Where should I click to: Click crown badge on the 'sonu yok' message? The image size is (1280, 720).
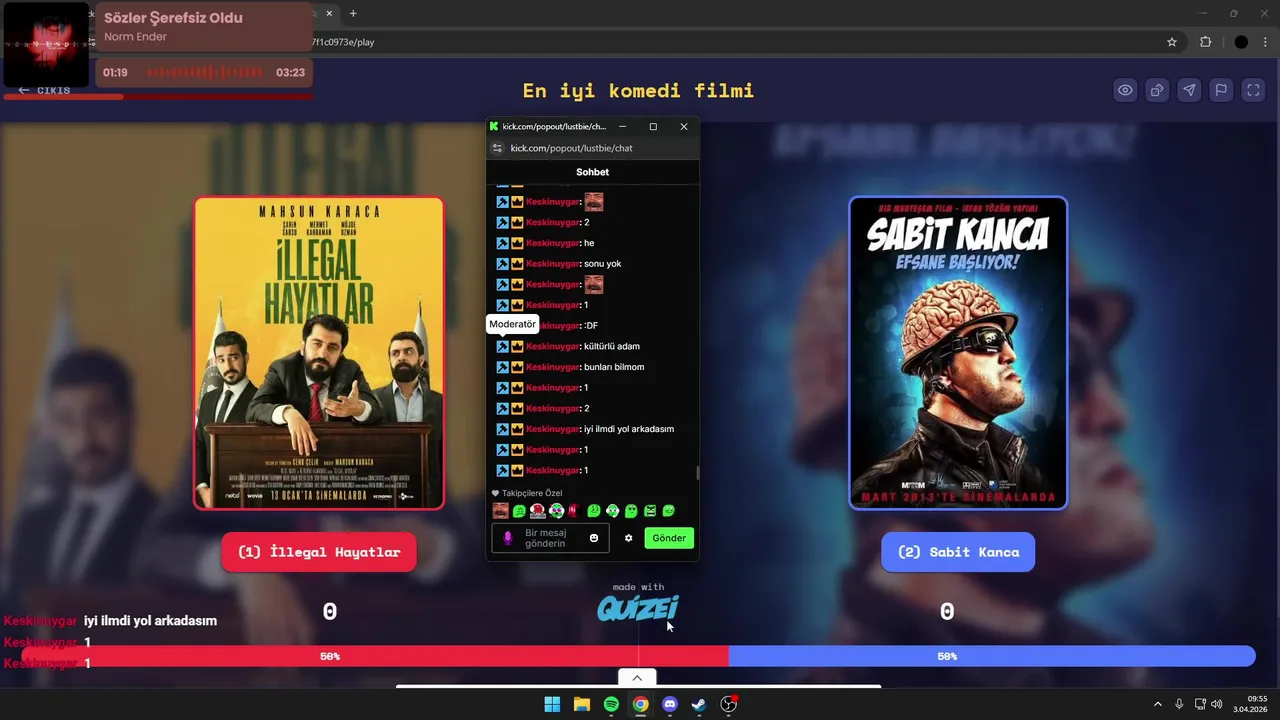pos(517,264)
